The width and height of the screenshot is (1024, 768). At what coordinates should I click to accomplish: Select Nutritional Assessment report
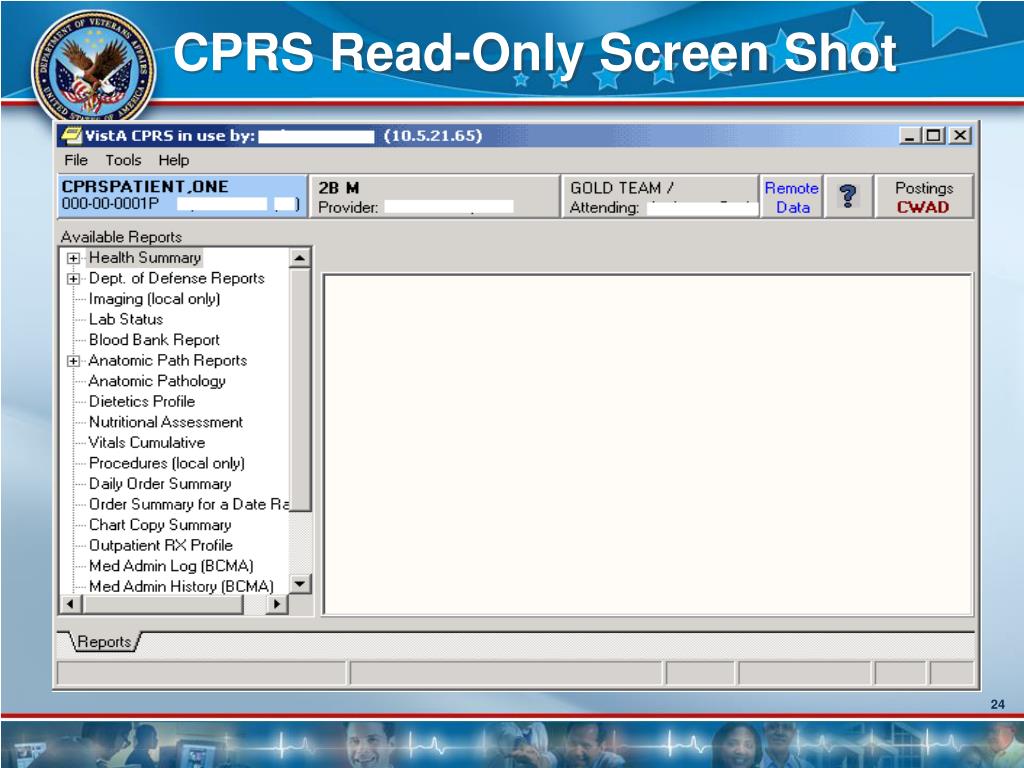coord(166,422)
